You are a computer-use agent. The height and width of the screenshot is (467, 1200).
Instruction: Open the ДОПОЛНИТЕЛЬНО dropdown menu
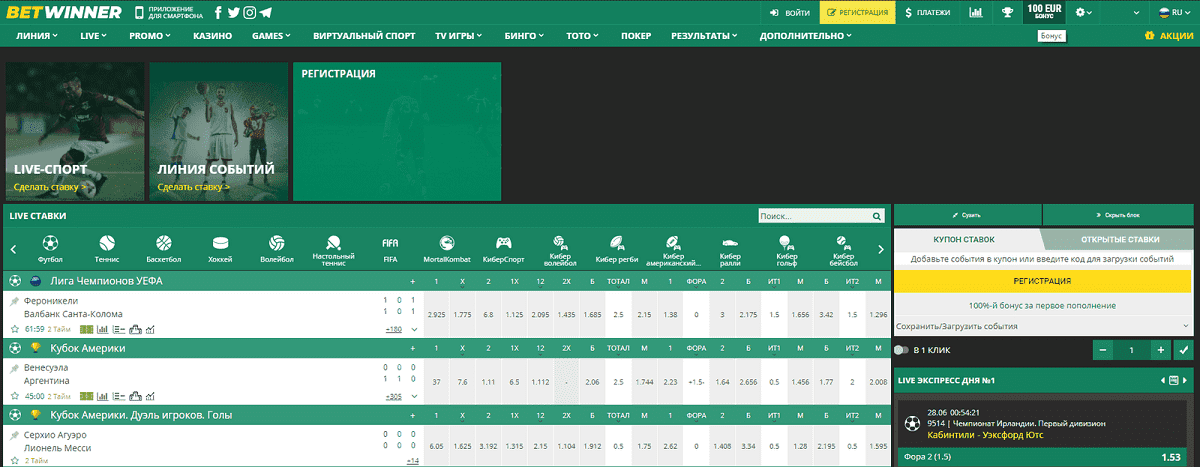pyautogui.click(x=806, y=36)
